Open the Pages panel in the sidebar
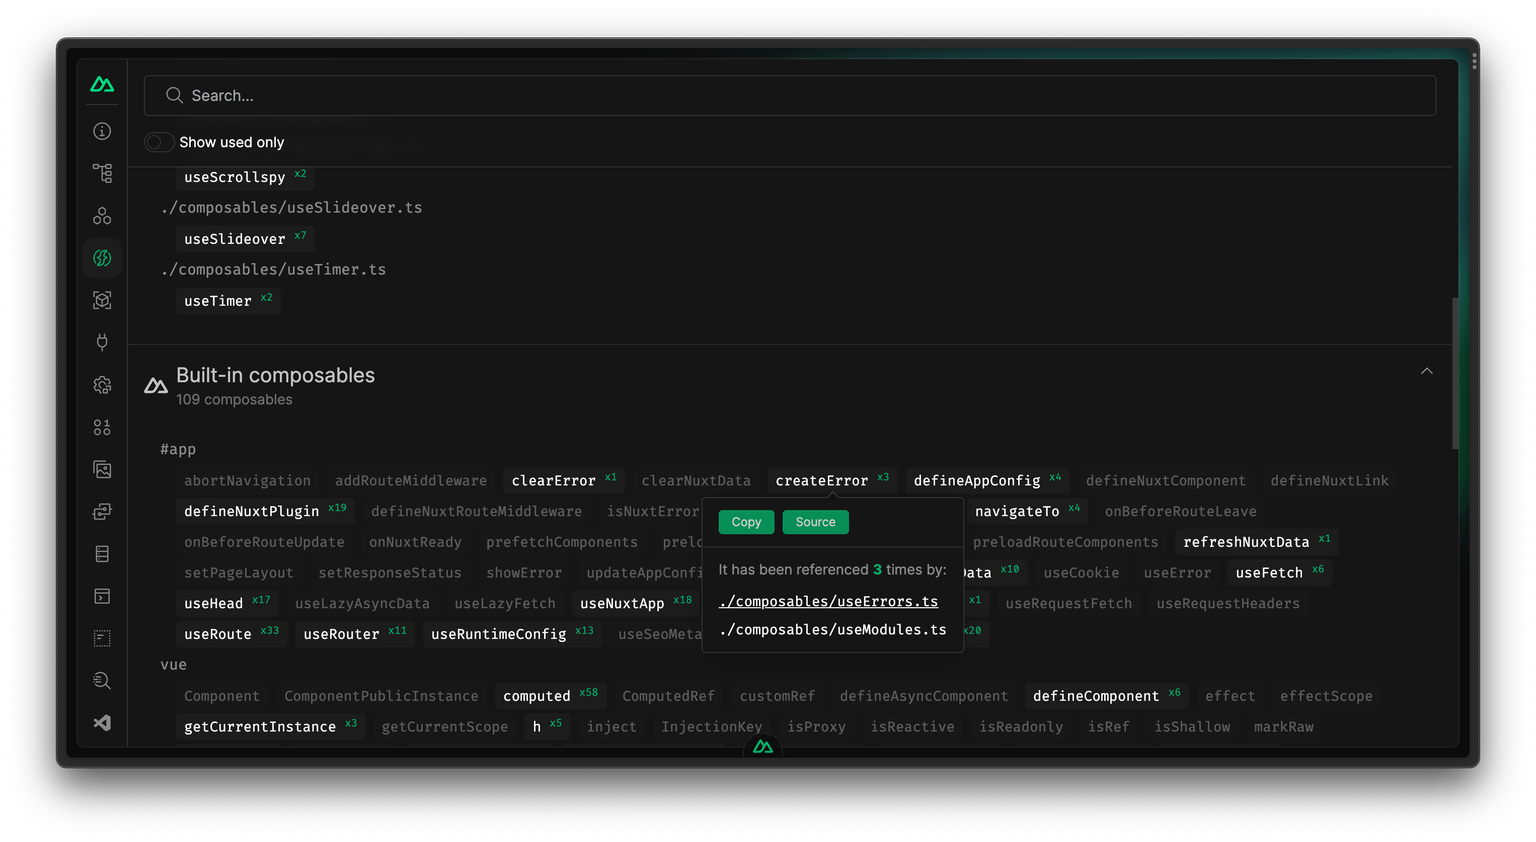Image resolution: width=1536 pixels, height=842 pixels. click(x=101, y=172)
